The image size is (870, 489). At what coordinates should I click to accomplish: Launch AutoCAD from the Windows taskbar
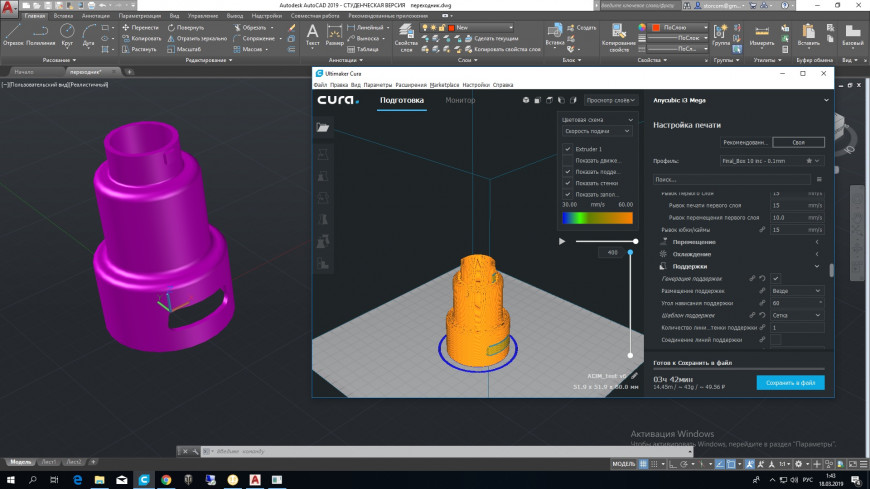[x=255, y=480]
